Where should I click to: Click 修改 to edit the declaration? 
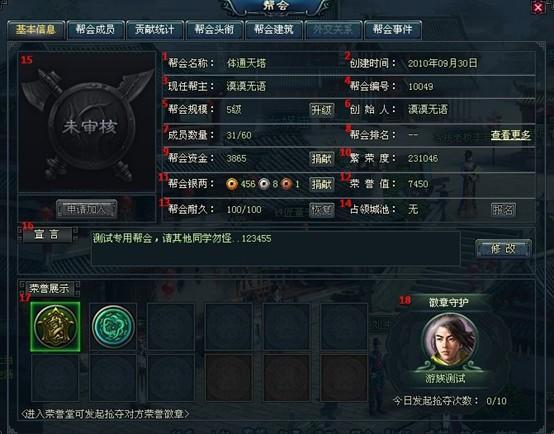[x=503, y=249]
